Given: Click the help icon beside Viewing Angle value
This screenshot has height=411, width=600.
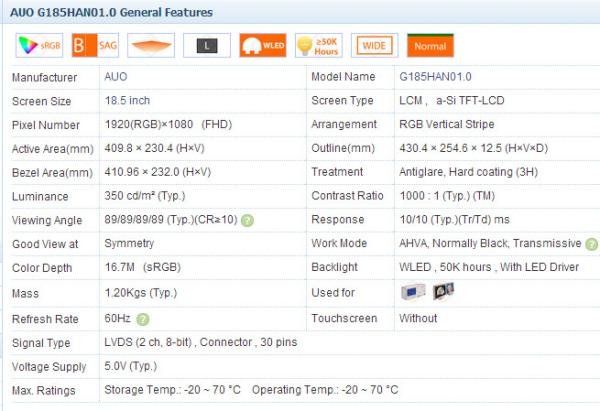Looking at the screenshot, I should point(248,220).
